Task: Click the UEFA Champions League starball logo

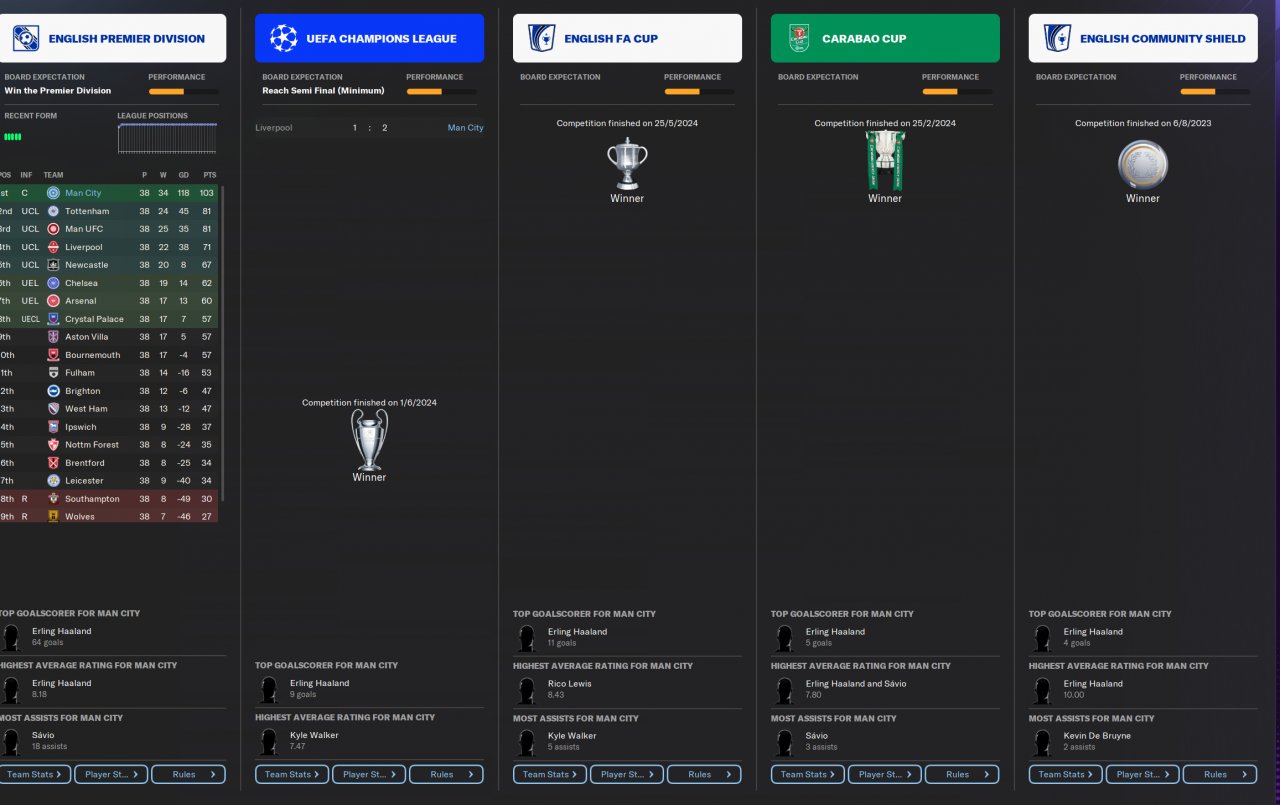Action: pos(283,39)
